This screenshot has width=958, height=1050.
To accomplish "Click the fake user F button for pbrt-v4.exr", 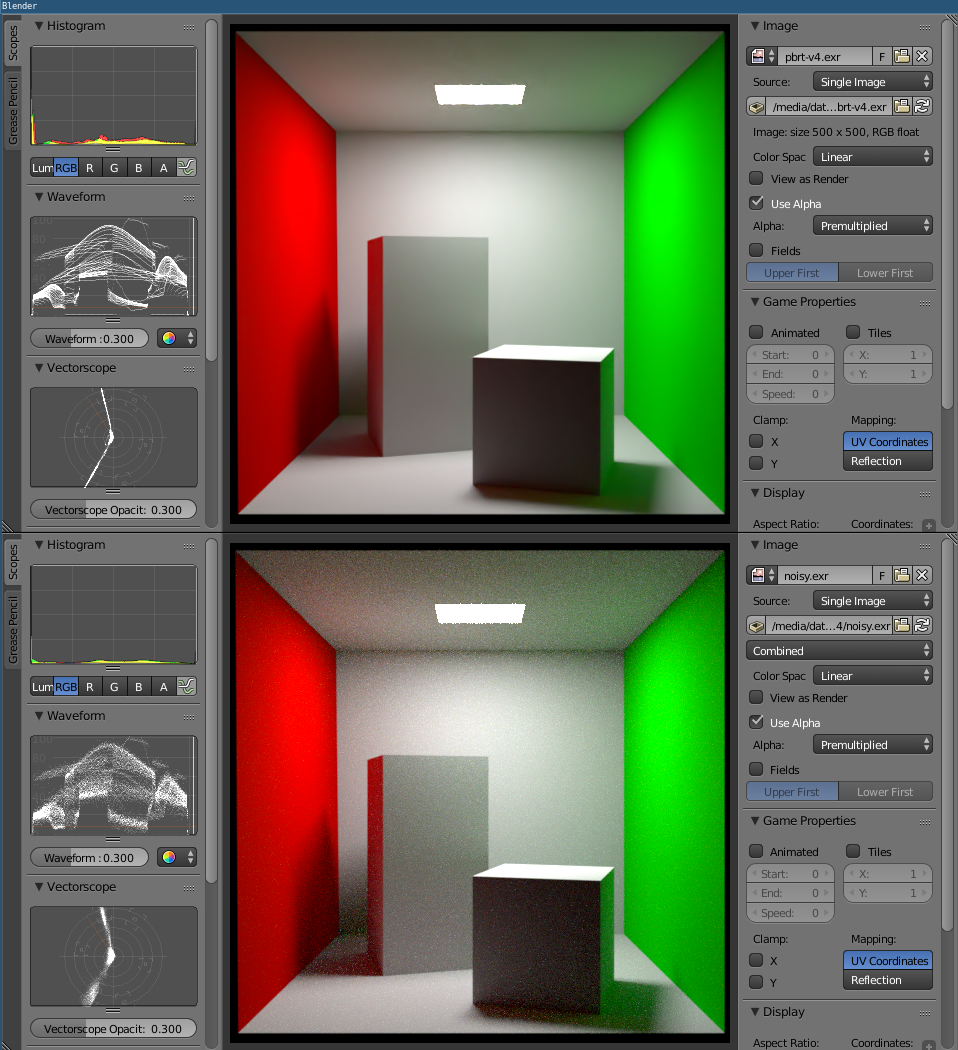I will point(881,56).
